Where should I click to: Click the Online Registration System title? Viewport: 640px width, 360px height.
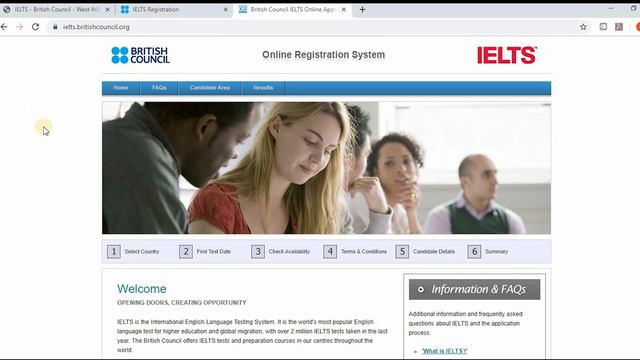click(x=323, y=55)
